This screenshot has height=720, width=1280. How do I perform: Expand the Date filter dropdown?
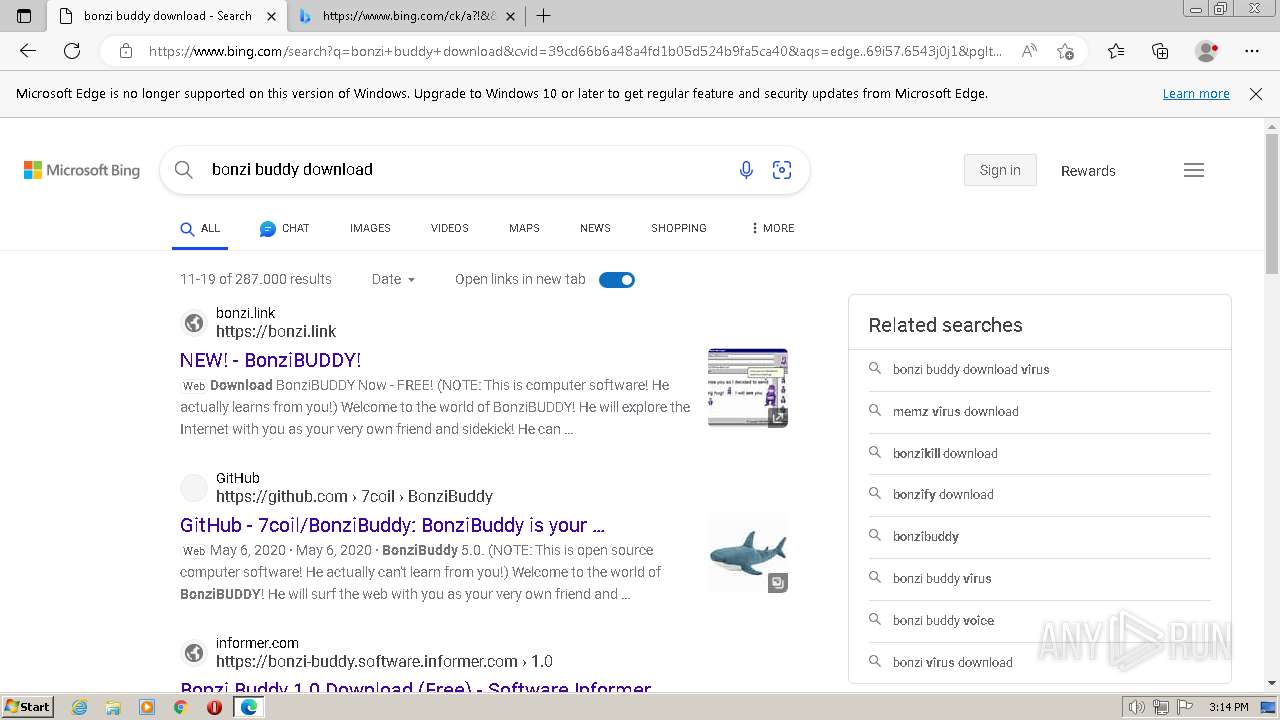[x=393, y=280]
